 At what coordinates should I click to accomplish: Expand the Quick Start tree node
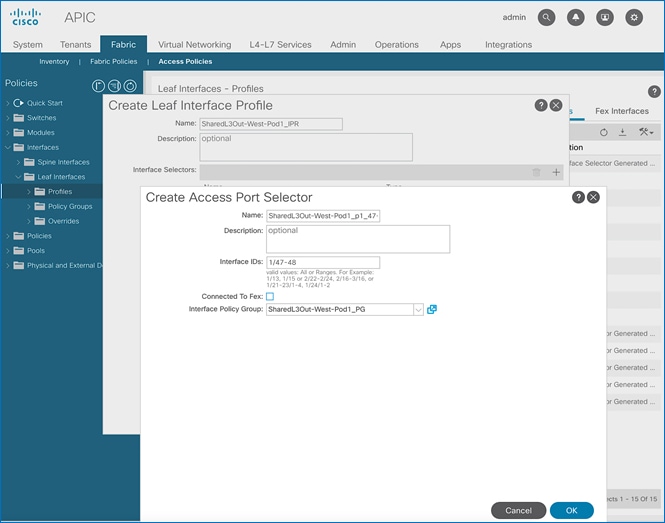pos(8,103)
